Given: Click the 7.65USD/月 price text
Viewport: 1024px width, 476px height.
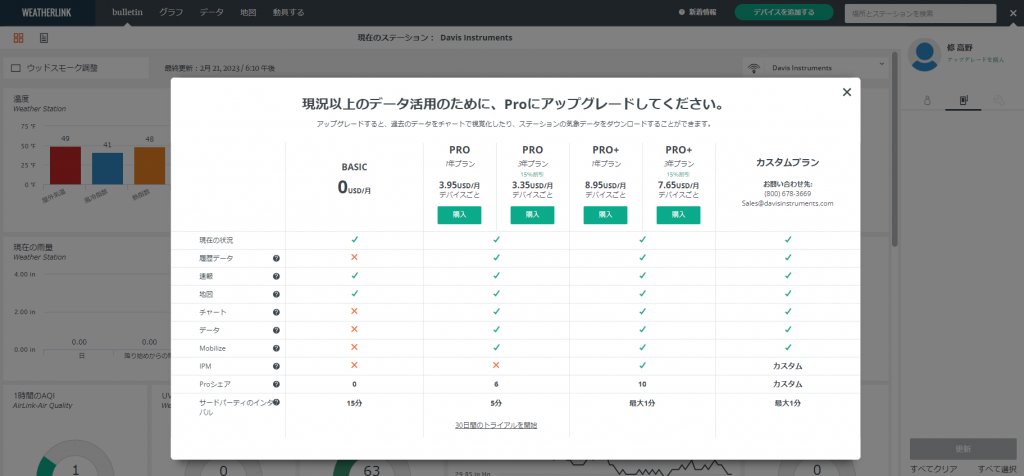Looking at the screenshot, I should coord(679,185).
